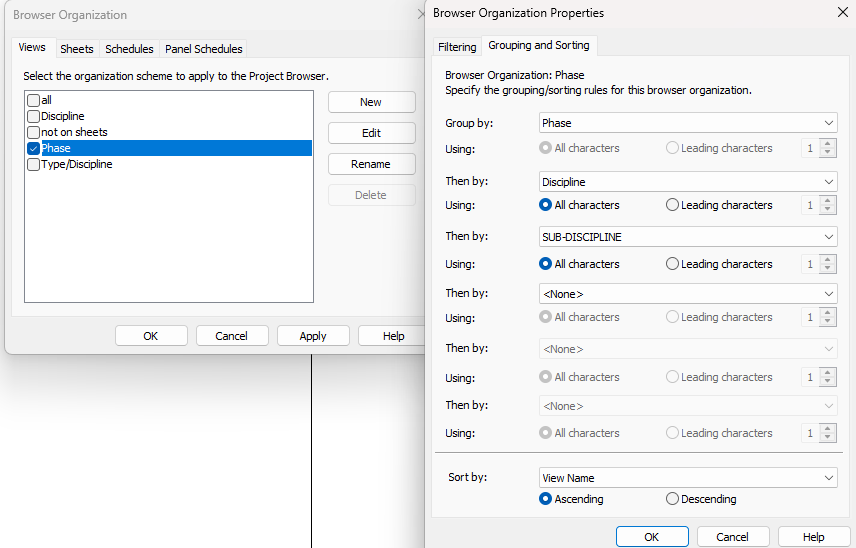Uncheck the Phase scheme checkbox
856x548 pixels.
(x=33, y=148)
